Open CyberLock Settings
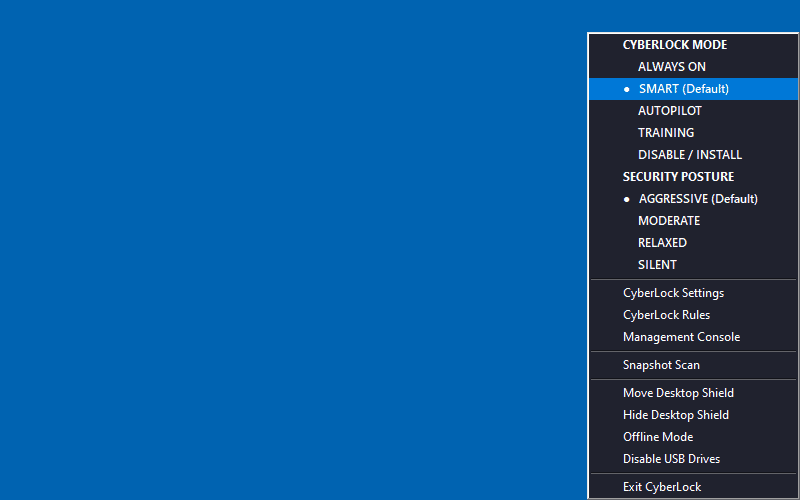 click(x=673, y=293)
